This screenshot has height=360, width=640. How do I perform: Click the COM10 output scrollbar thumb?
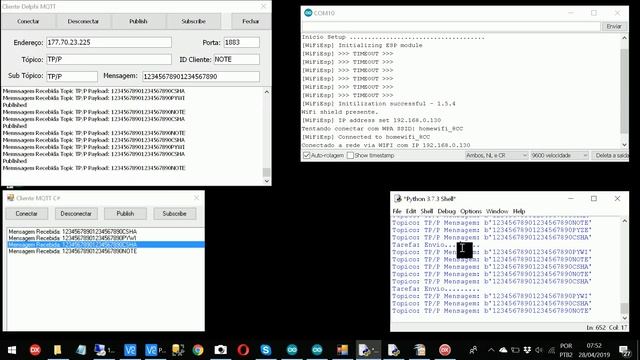(624, 91)
